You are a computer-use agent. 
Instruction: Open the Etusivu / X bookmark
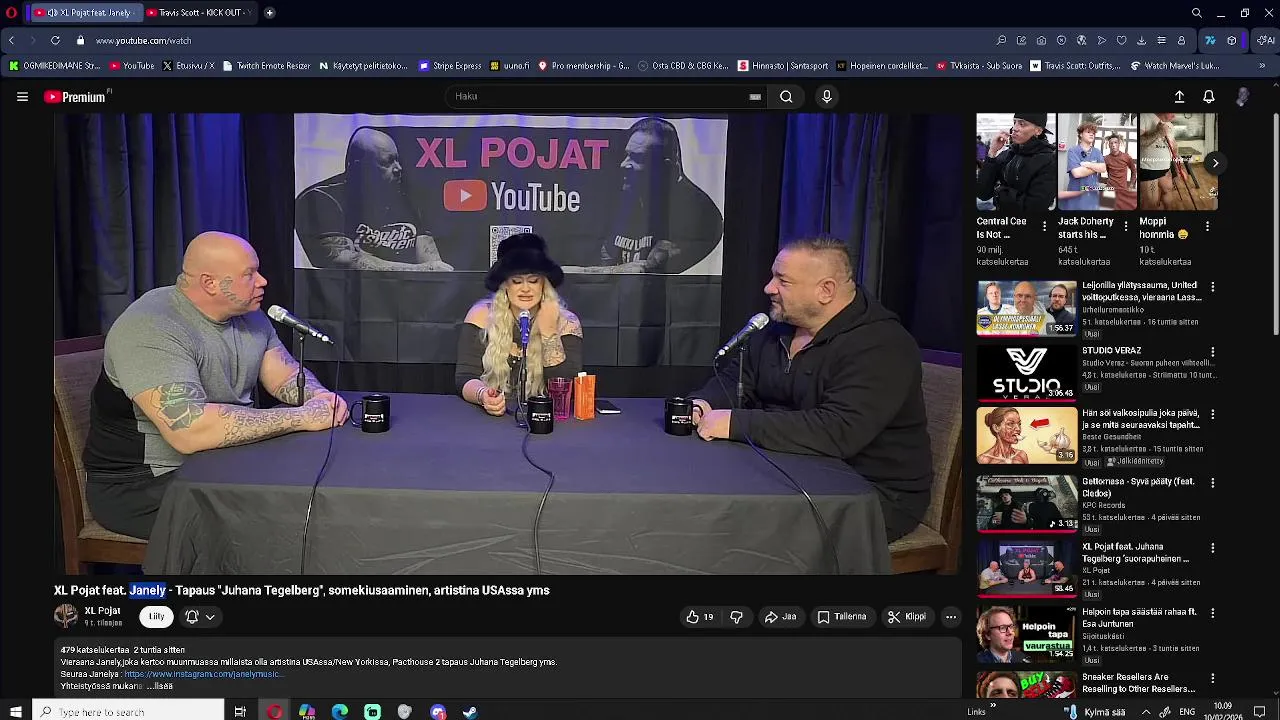click(x=187, y=66)
